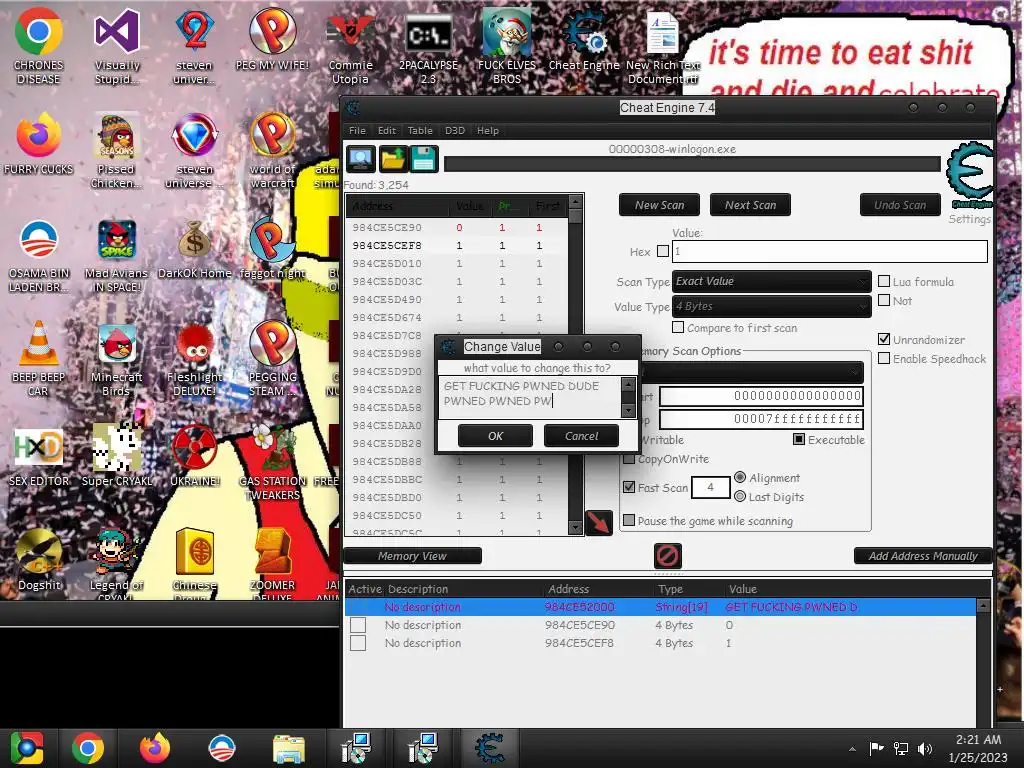Viewport: 1024px width, 768px height.
Task: Click the New Scan button
Action: coord(660,205)
